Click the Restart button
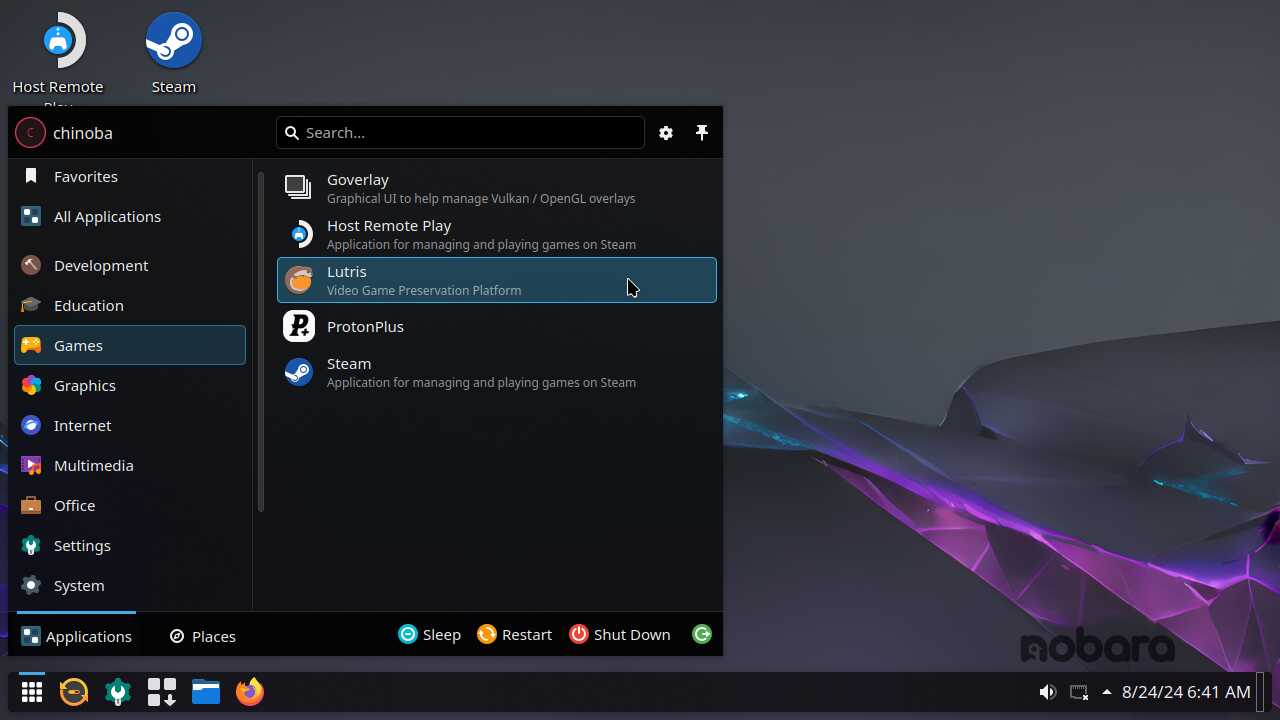The width and height of the screenshot is (1280, 720). click(514, 634)
